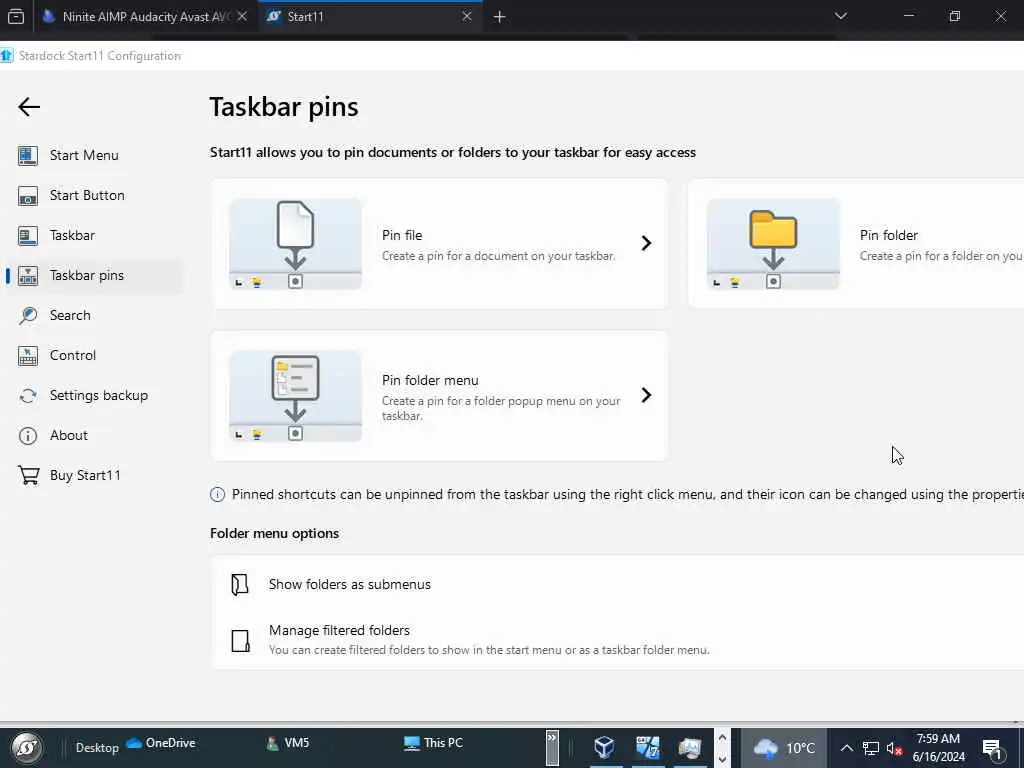Click the tab overview icon at top-left
1024x768 pixels.
16,16
